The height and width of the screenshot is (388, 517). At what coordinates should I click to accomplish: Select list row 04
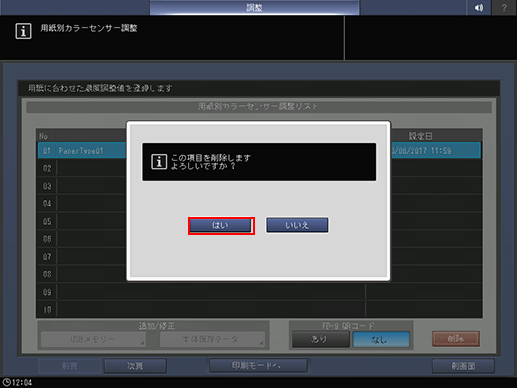[259, 204]
